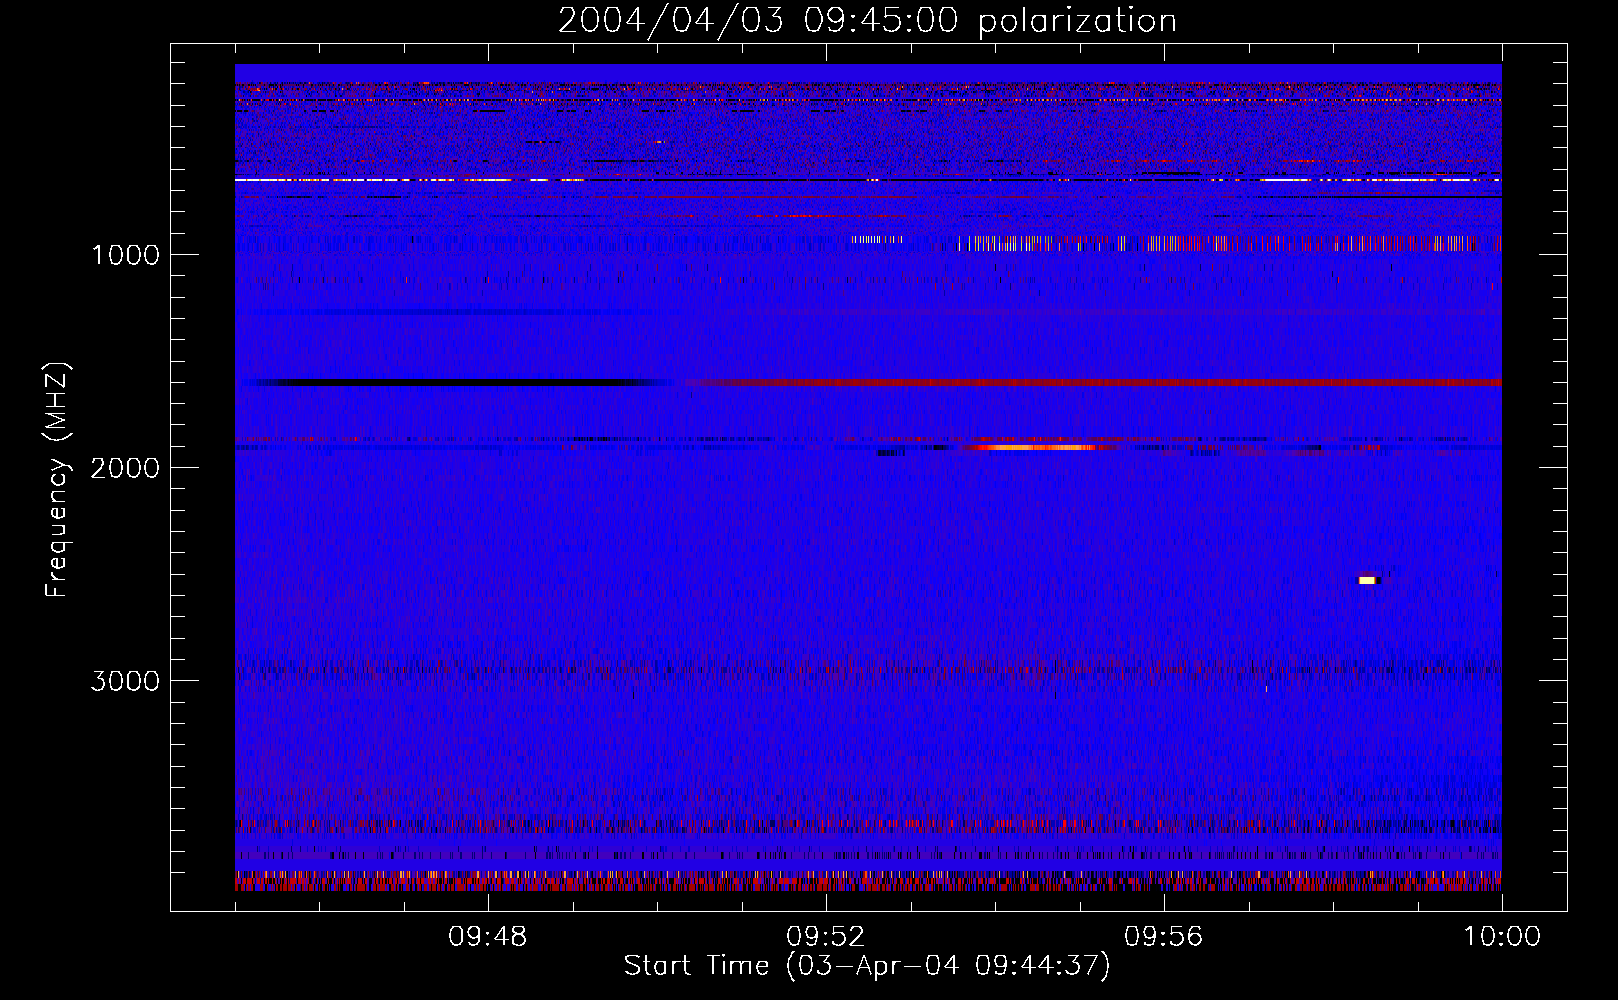This screenshot has width=1618, height=1000.
Task: Click the 'Frequency (MHZ)' axis label
Action: point(58,479)
